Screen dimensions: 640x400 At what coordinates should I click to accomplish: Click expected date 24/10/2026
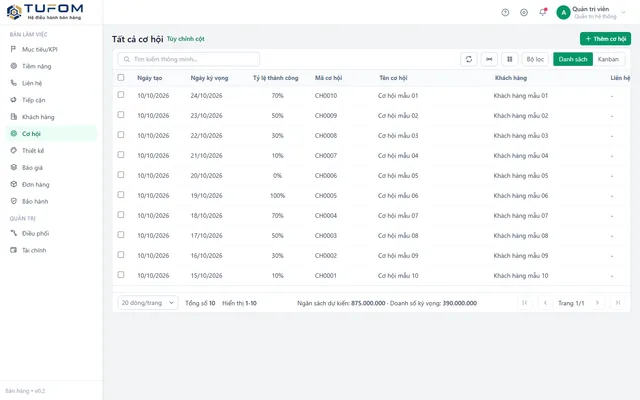tap(207, 96)
